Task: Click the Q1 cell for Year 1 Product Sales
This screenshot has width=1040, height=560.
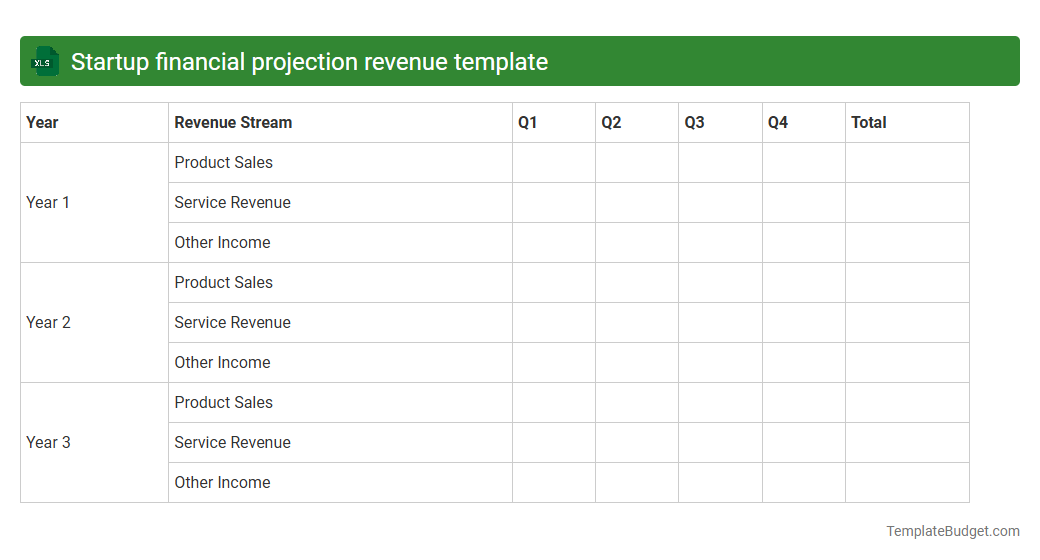Action: (554, 163)
